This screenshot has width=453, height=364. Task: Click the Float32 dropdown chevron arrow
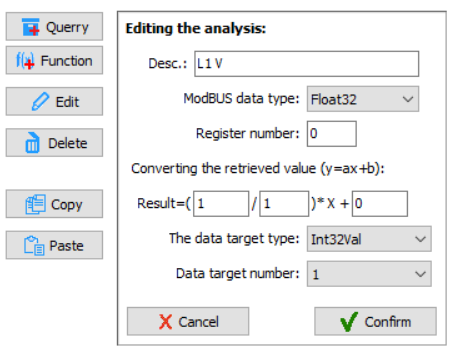[x=408, y=99]
